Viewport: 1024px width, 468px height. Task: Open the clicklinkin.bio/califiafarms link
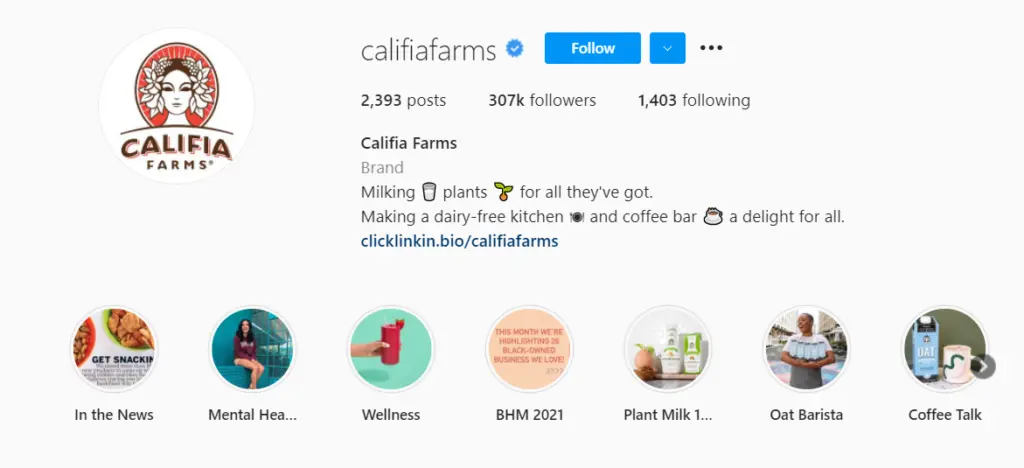tap(459, 241)
